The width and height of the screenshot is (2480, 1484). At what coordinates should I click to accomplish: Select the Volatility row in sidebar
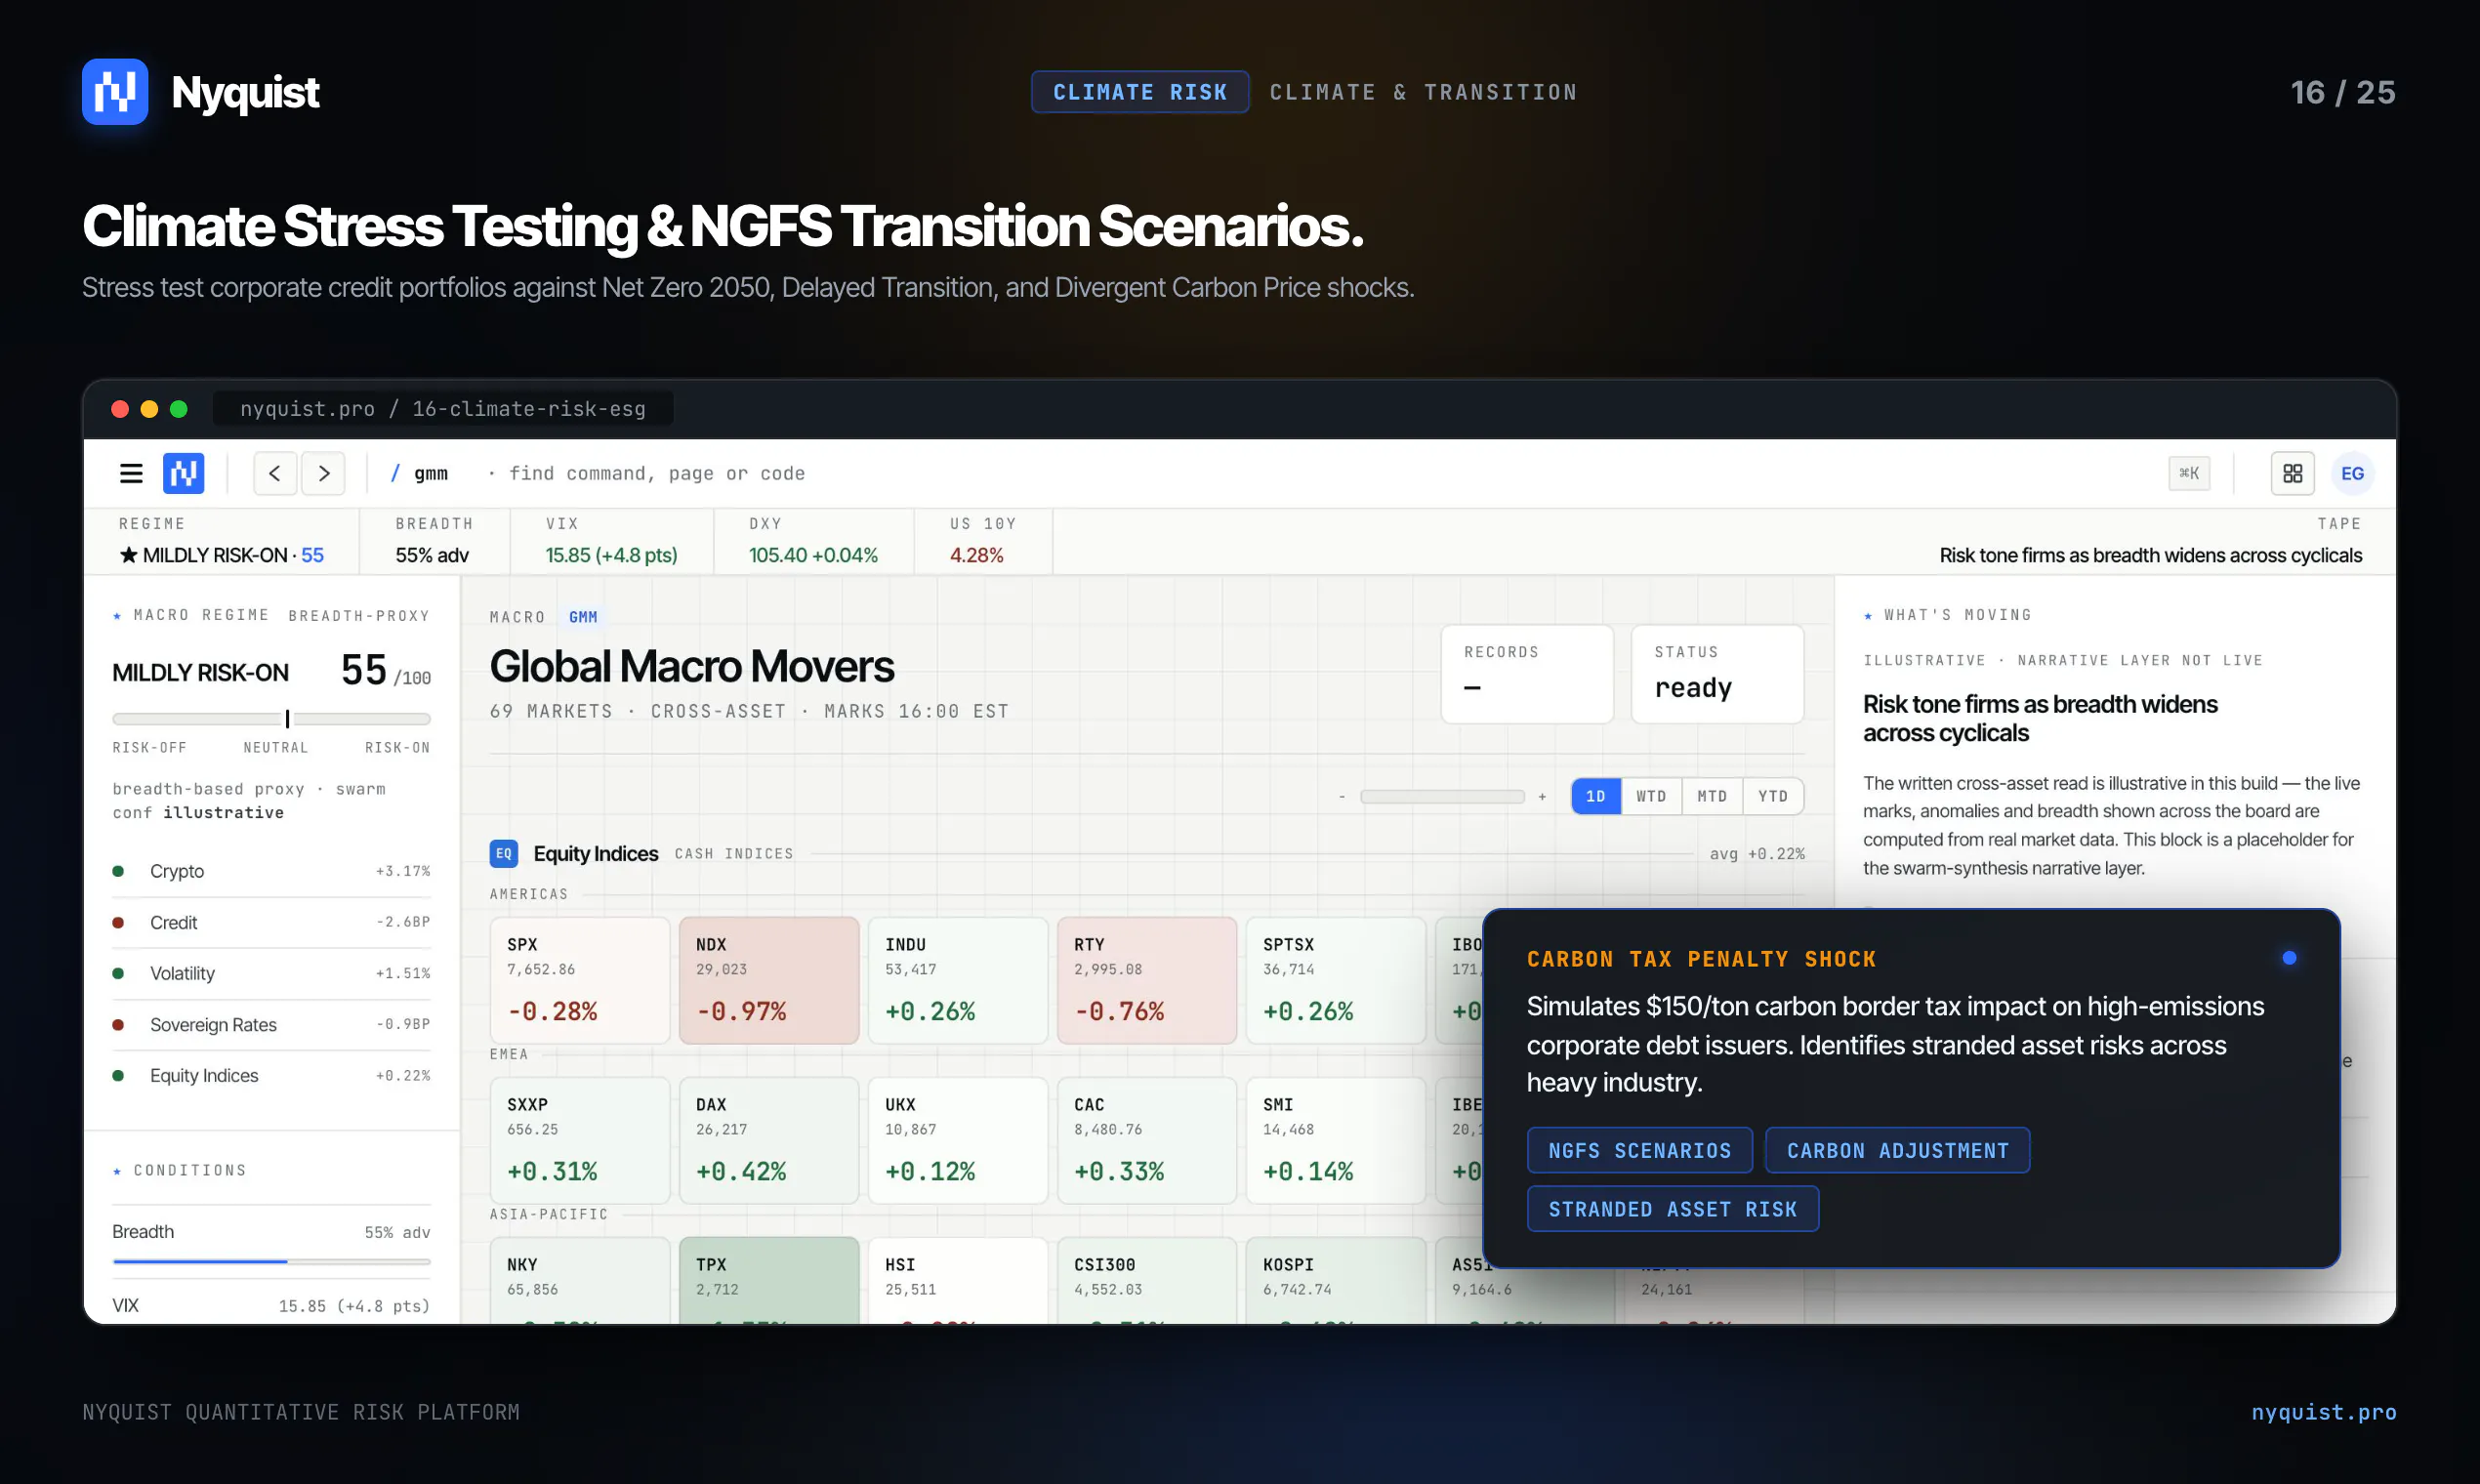tap(271, 973)
